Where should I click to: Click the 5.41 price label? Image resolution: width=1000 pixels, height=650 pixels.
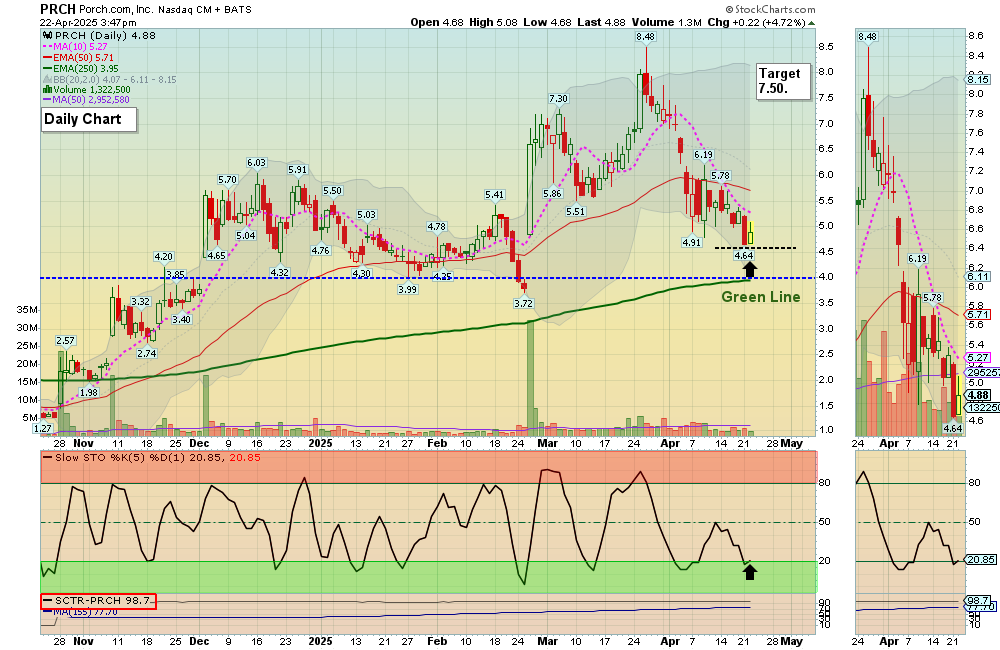click(494, 195)
